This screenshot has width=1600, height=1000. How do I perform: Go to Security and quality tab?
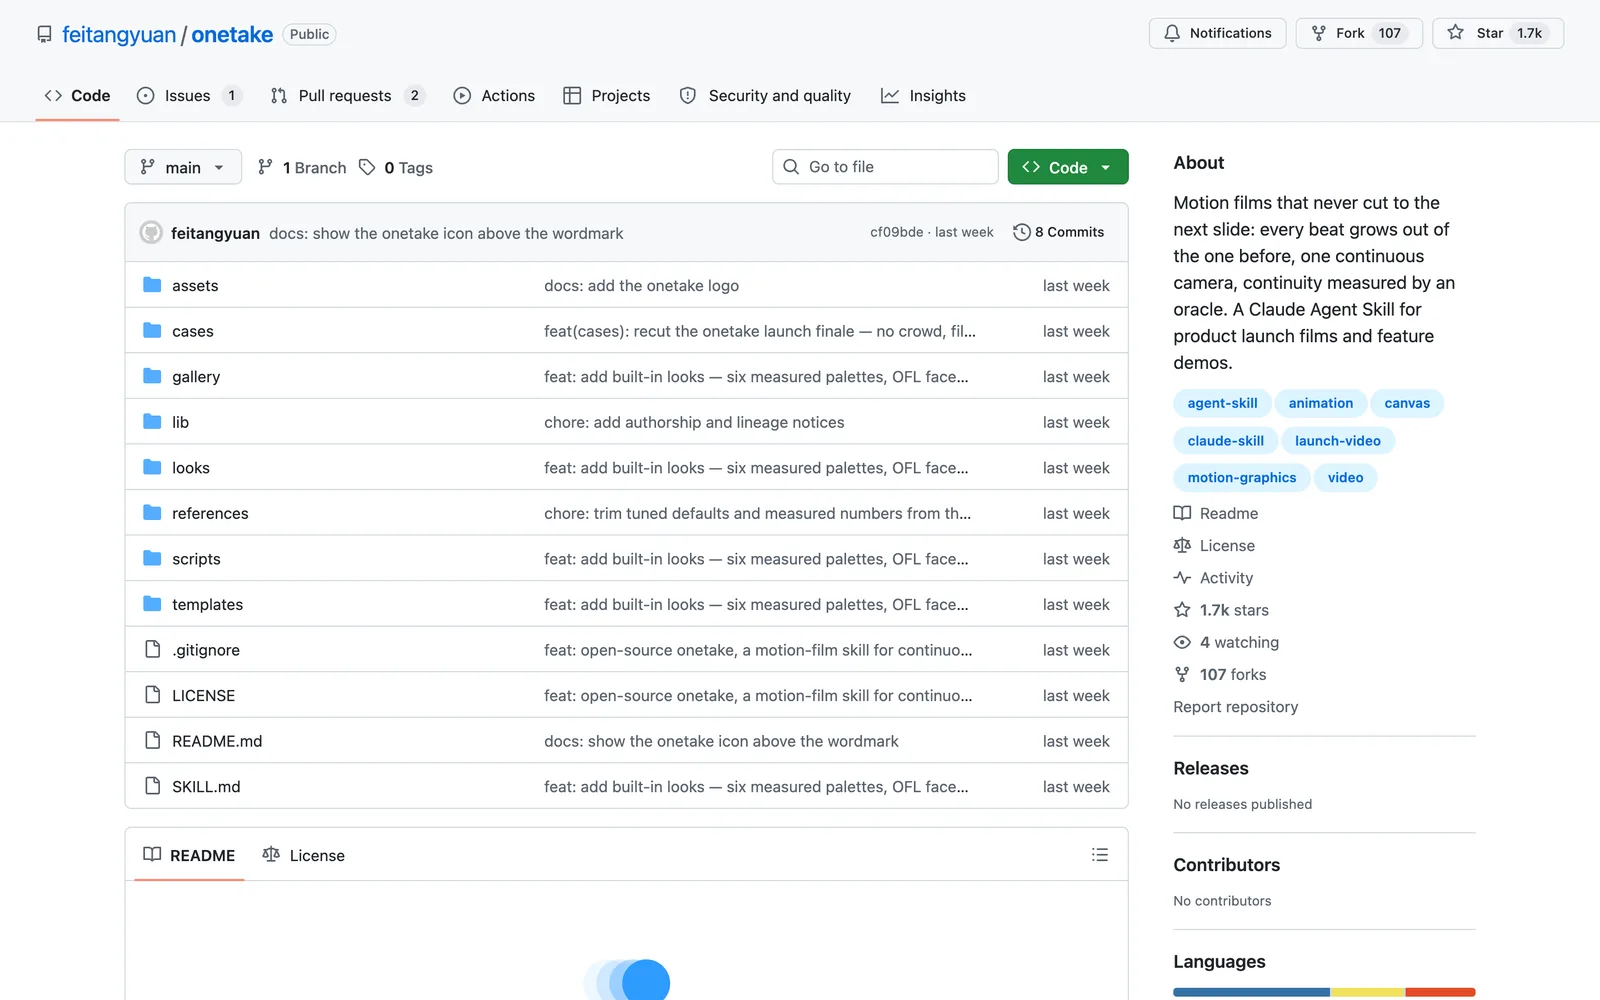click(765, 96)
